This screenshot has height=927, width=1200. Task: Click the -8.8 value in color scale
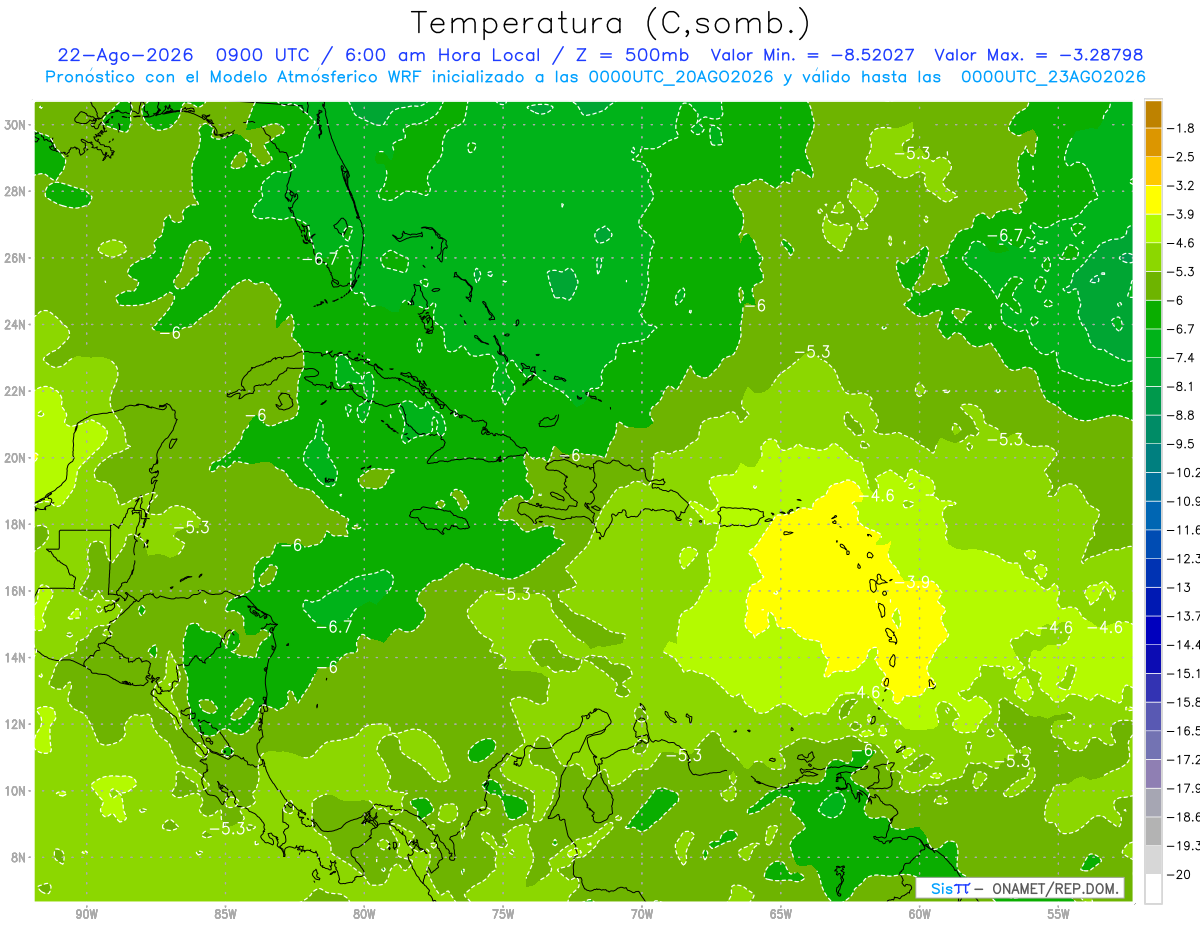(x=1183, y=415)
